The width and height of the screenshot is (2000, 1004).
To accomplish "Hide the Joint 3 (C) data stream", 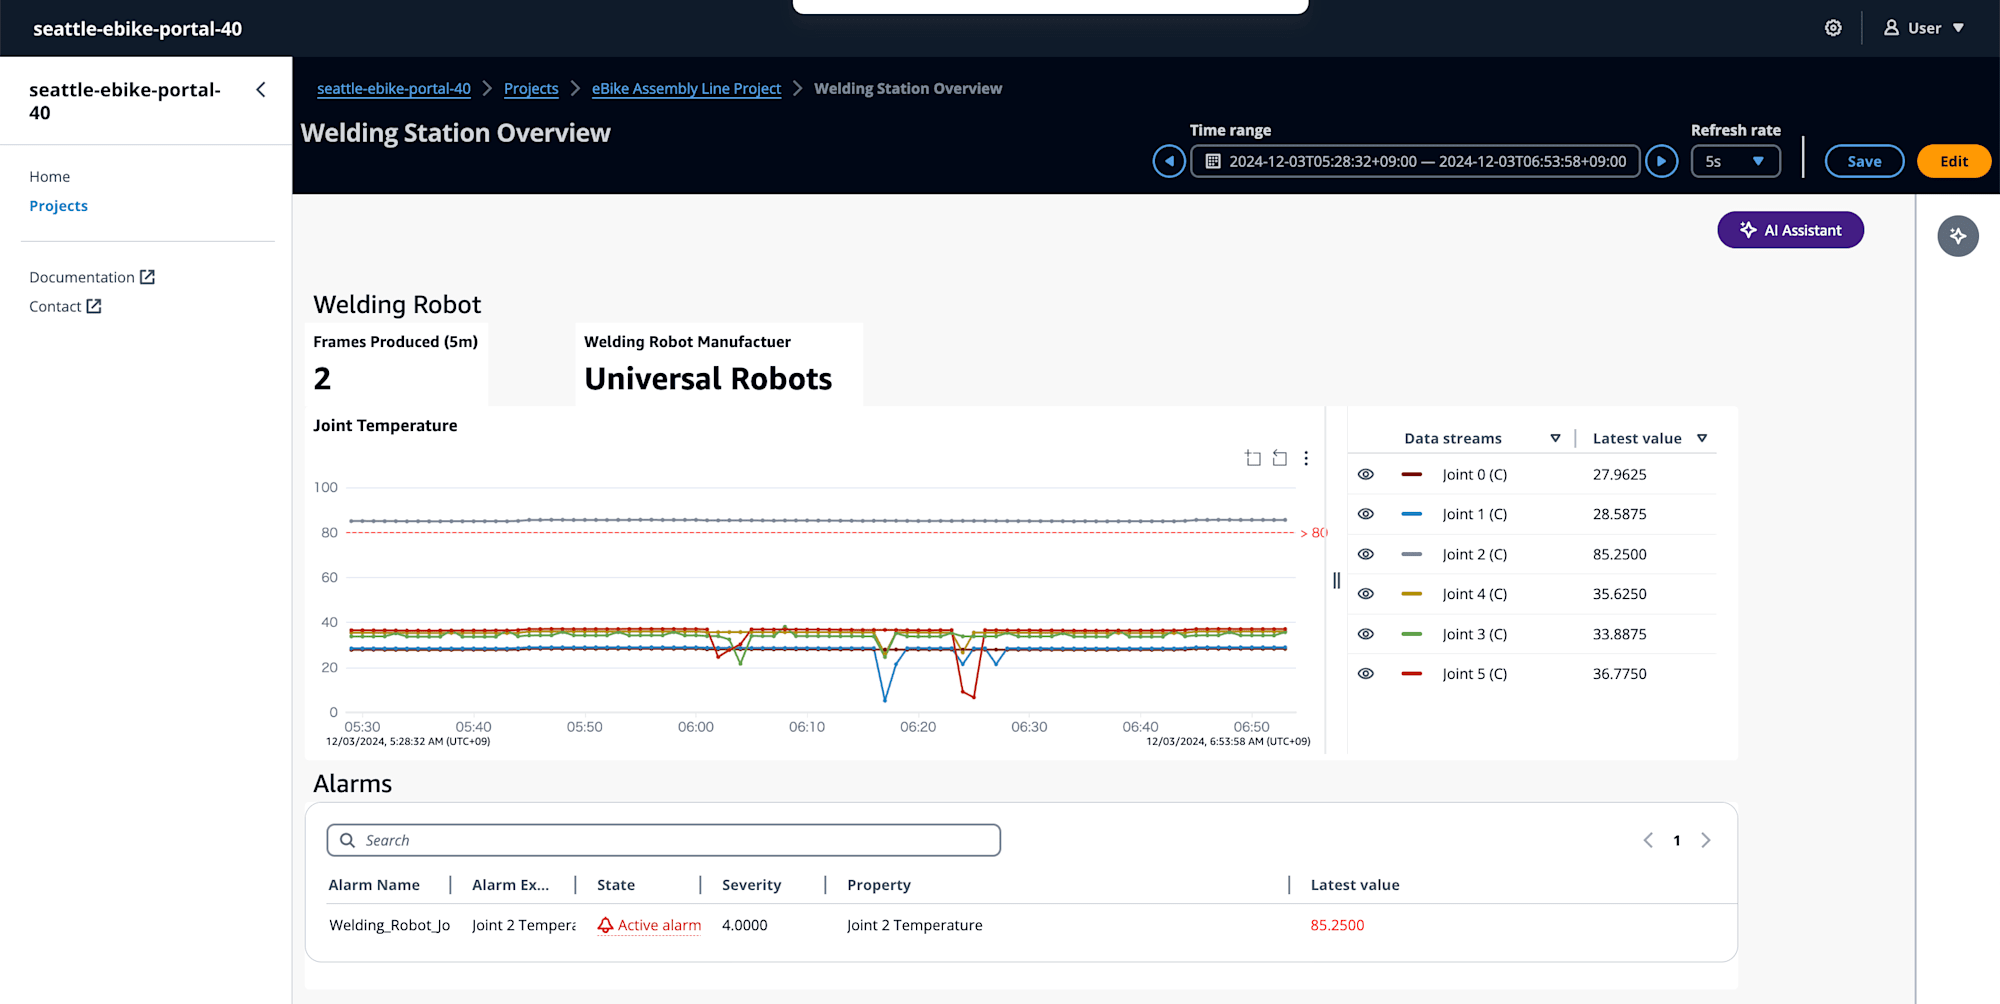I will (x=1366, y=634).
